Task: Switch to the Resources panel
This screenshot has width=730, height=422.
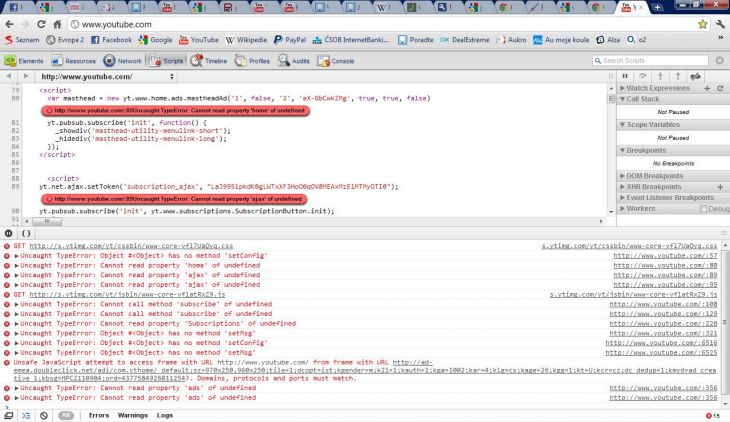Action: (x=74, y=61)
